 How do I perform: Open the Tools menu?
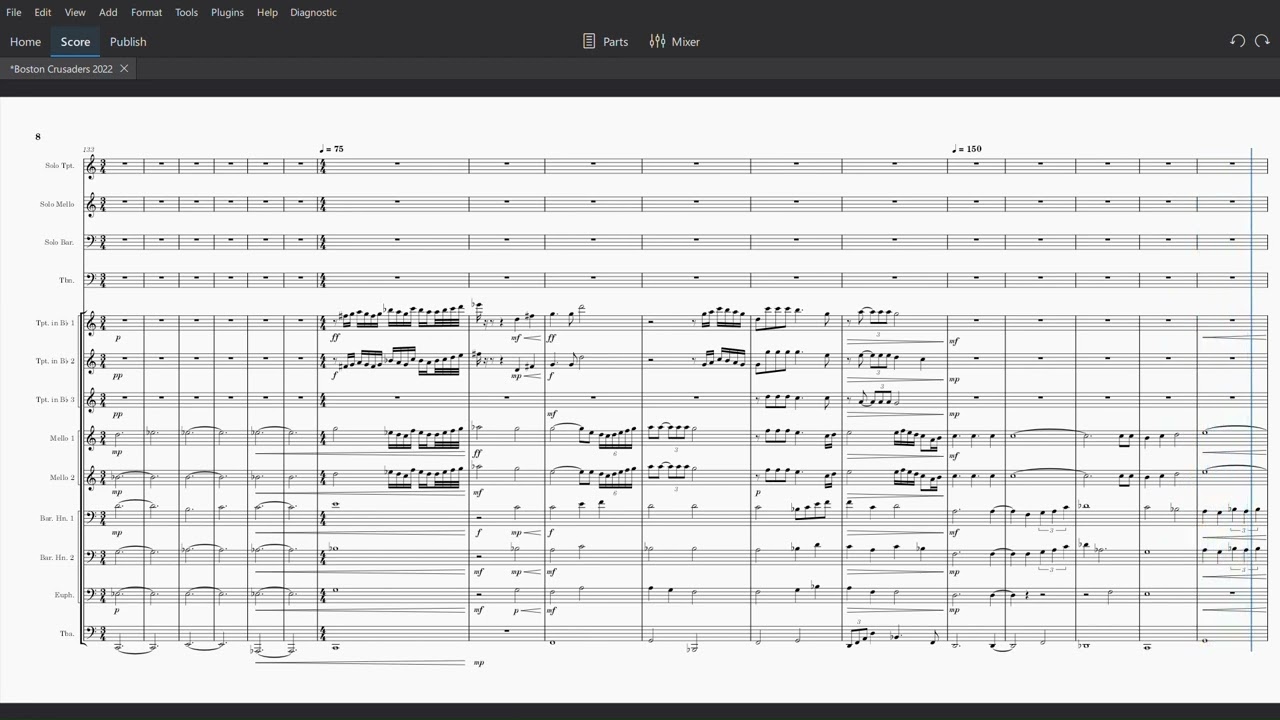(186, 12)
